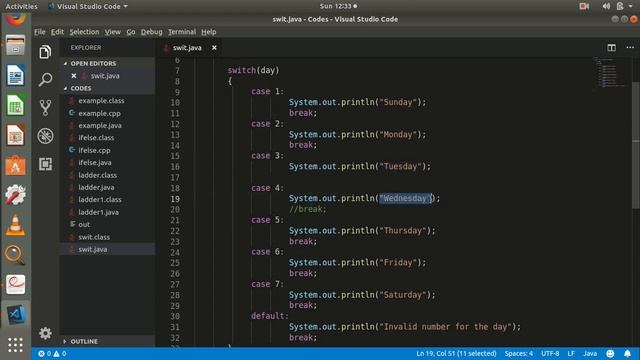Open the Debug menu

(151, 32)
